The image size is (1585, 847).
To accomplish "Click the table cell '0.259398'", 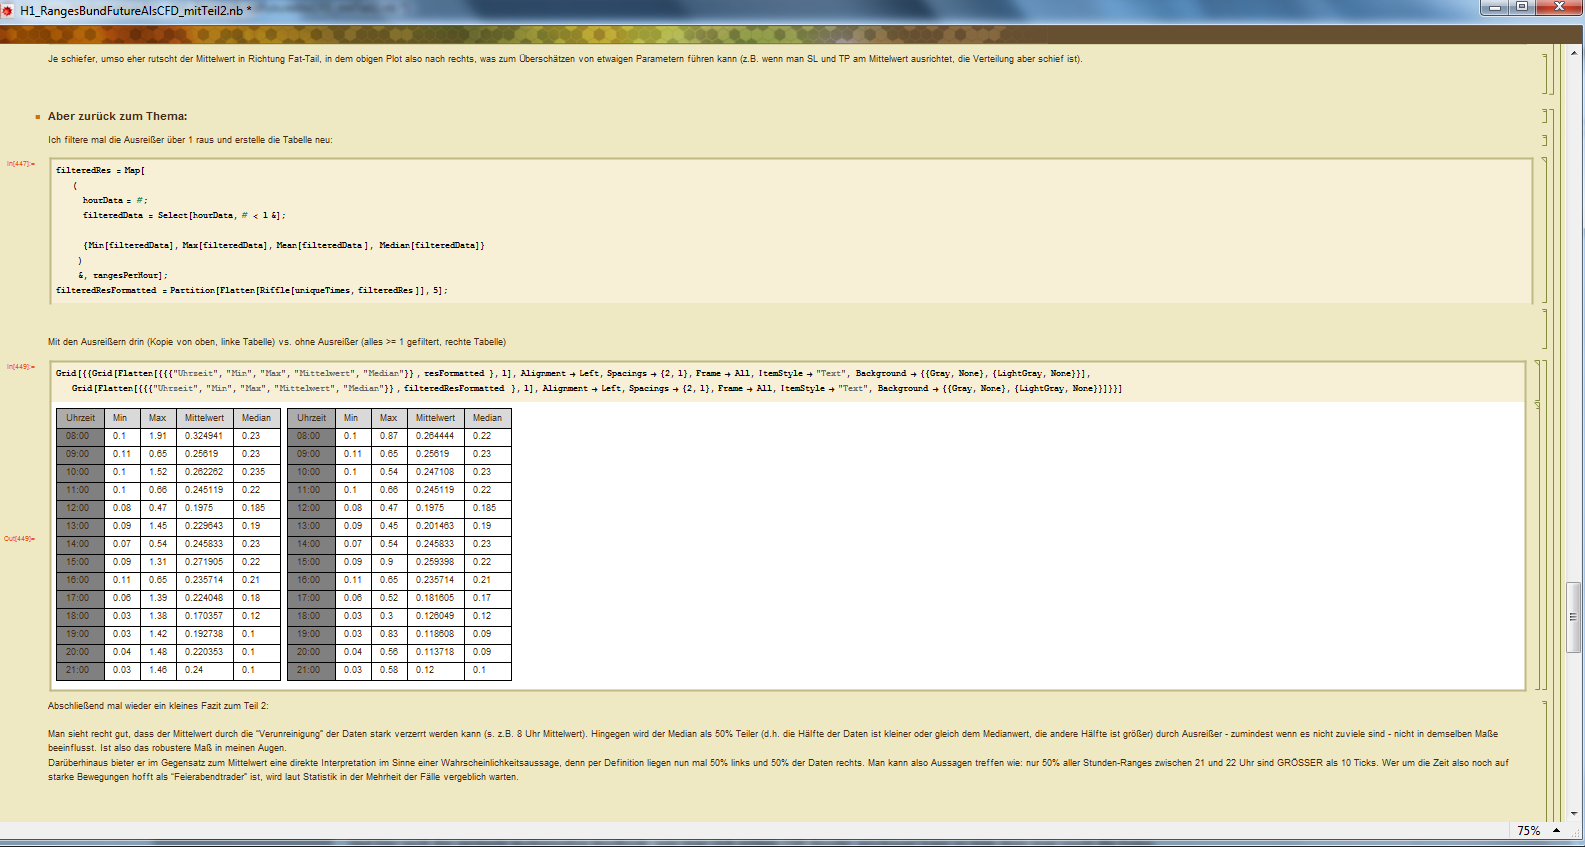I will pyautogui.click(x=436, y=562).
